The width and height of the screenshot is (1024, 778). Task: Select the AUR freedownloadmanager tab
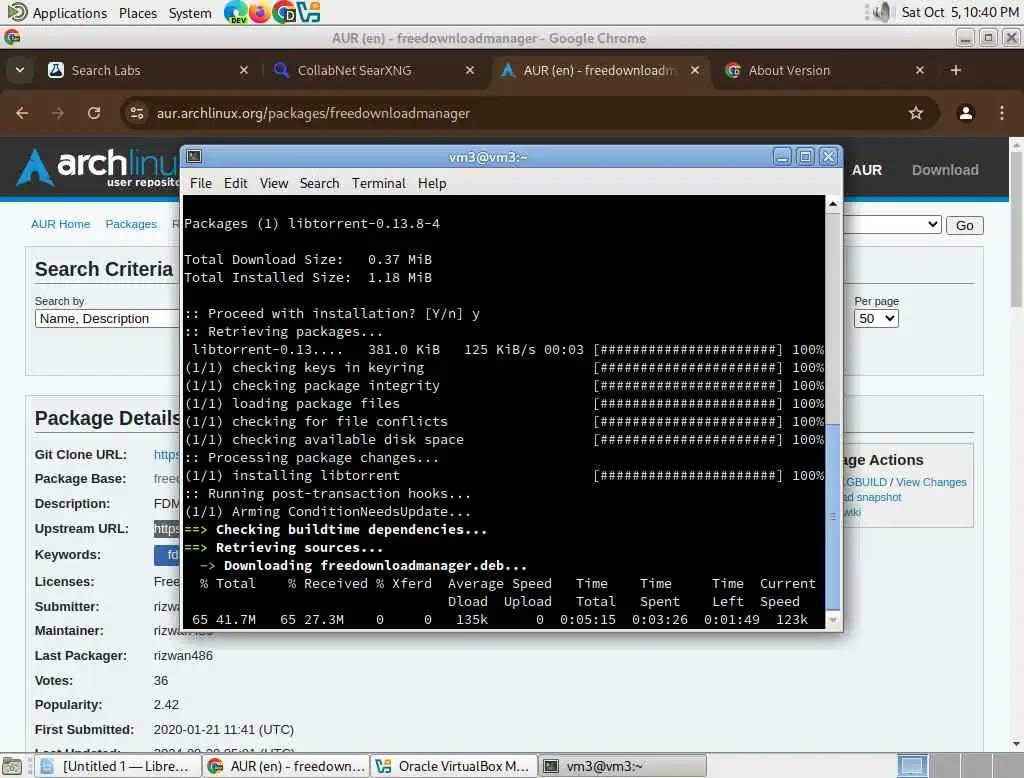[598, 70]
